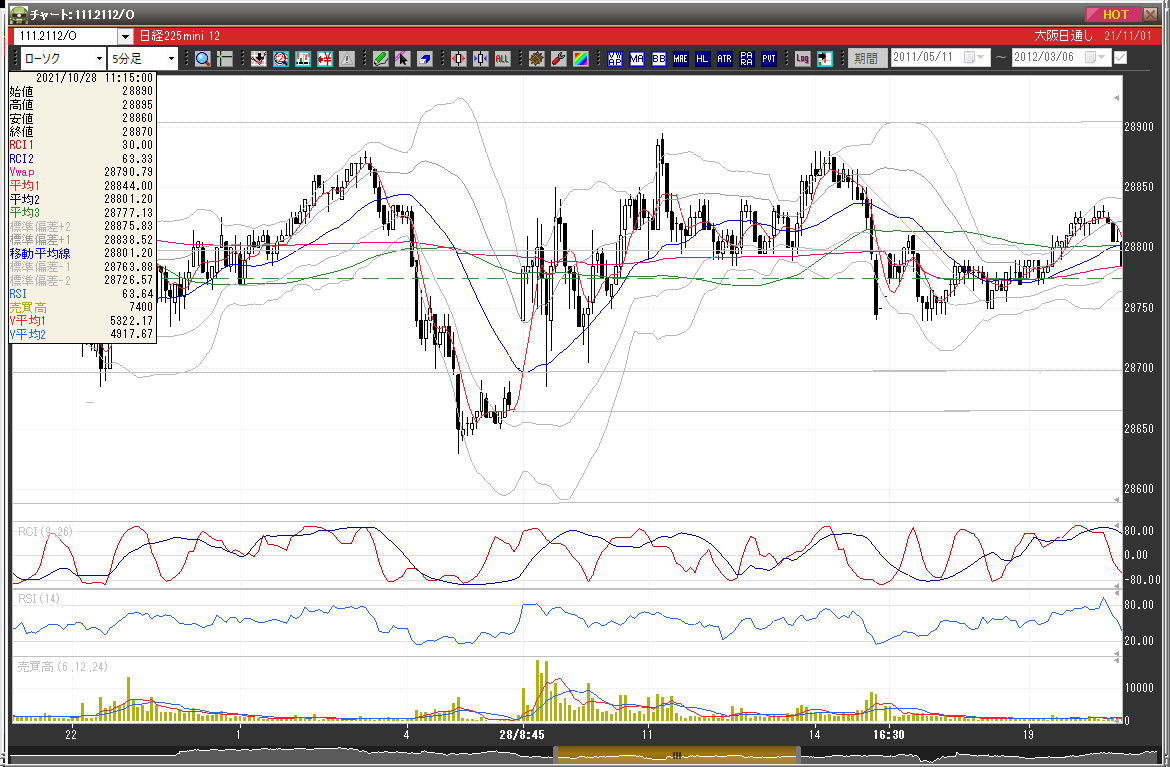Click the 28900 price axis label
Screen dimensions: 1170x767
1139,127
